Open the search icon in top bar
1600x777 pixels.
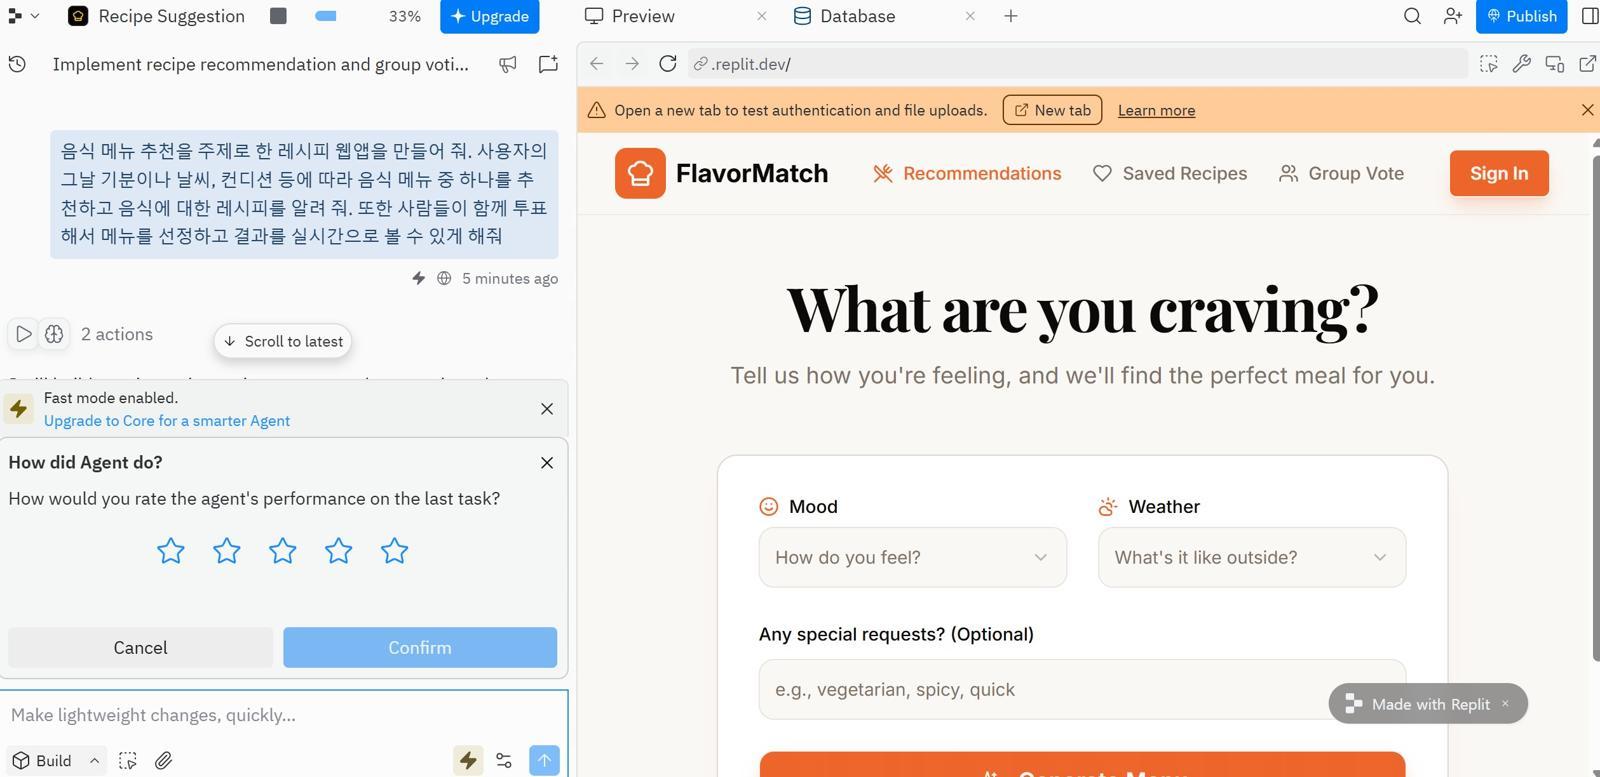1412,16
